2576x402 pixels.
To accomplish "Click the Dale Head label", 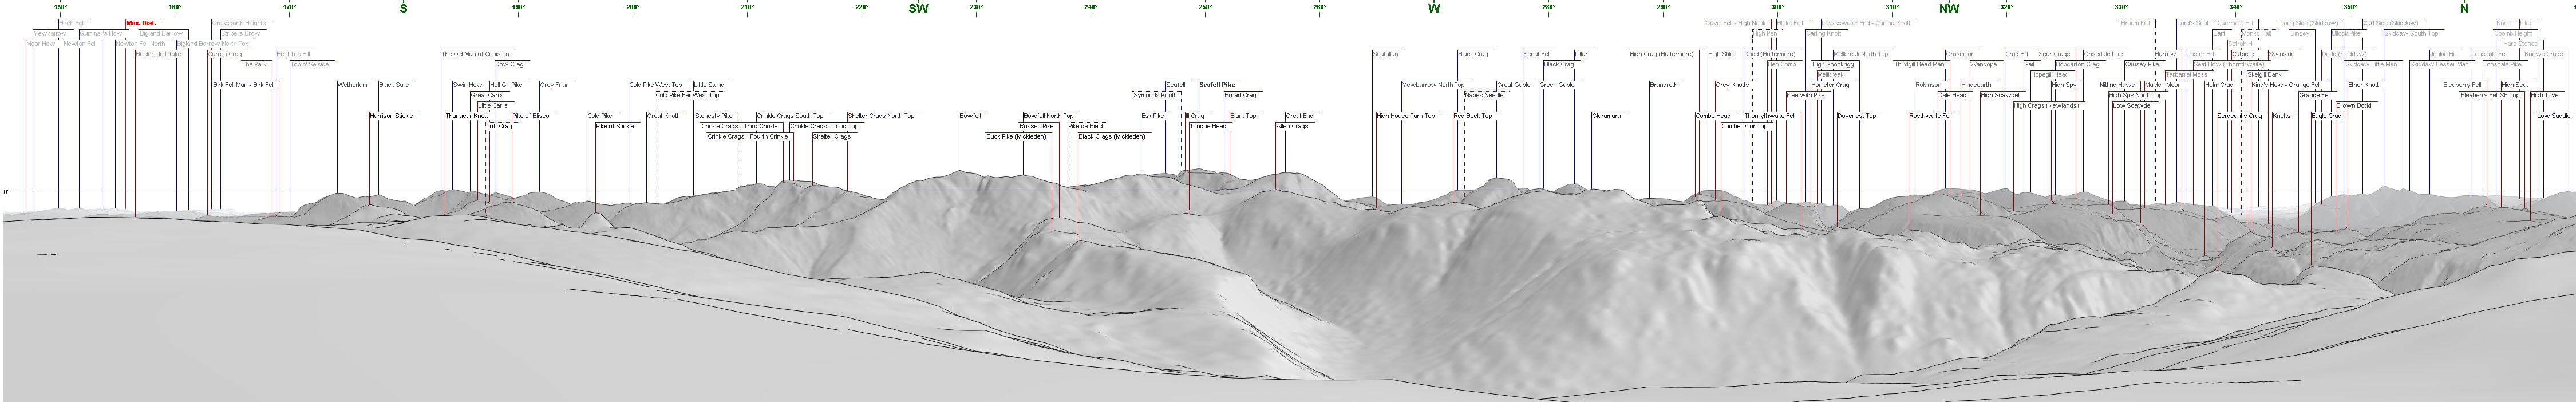I will tap(1952, 95).
